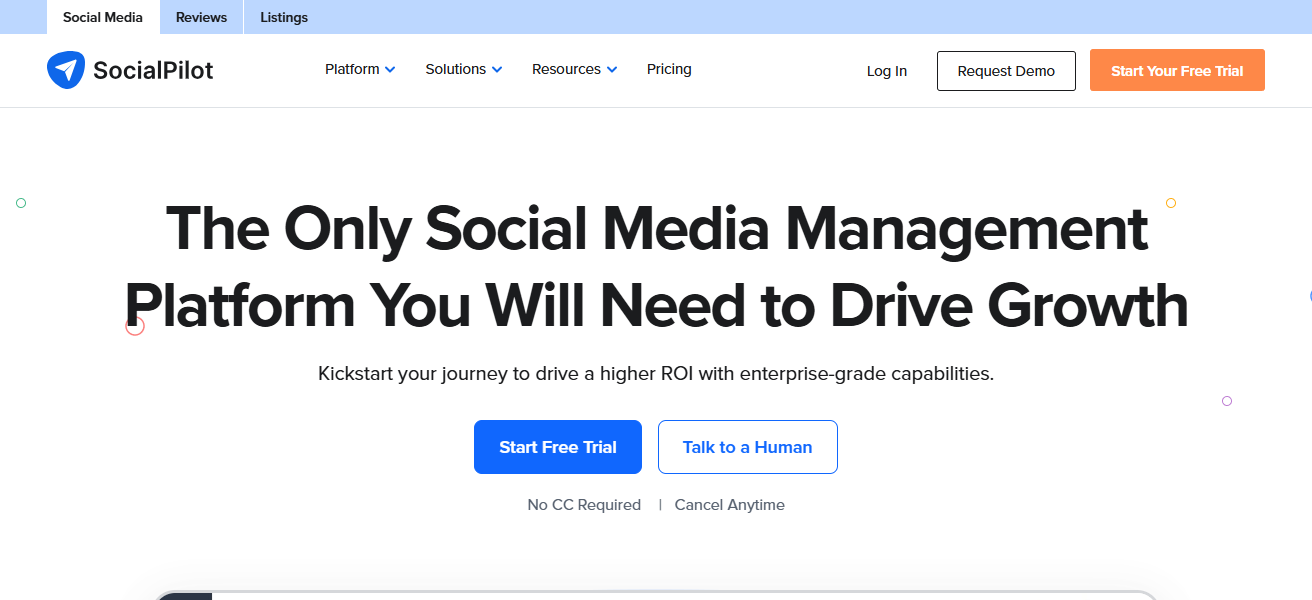Click the blue Start Free Trial button
1312x600 pixels.
click(557, 447)
